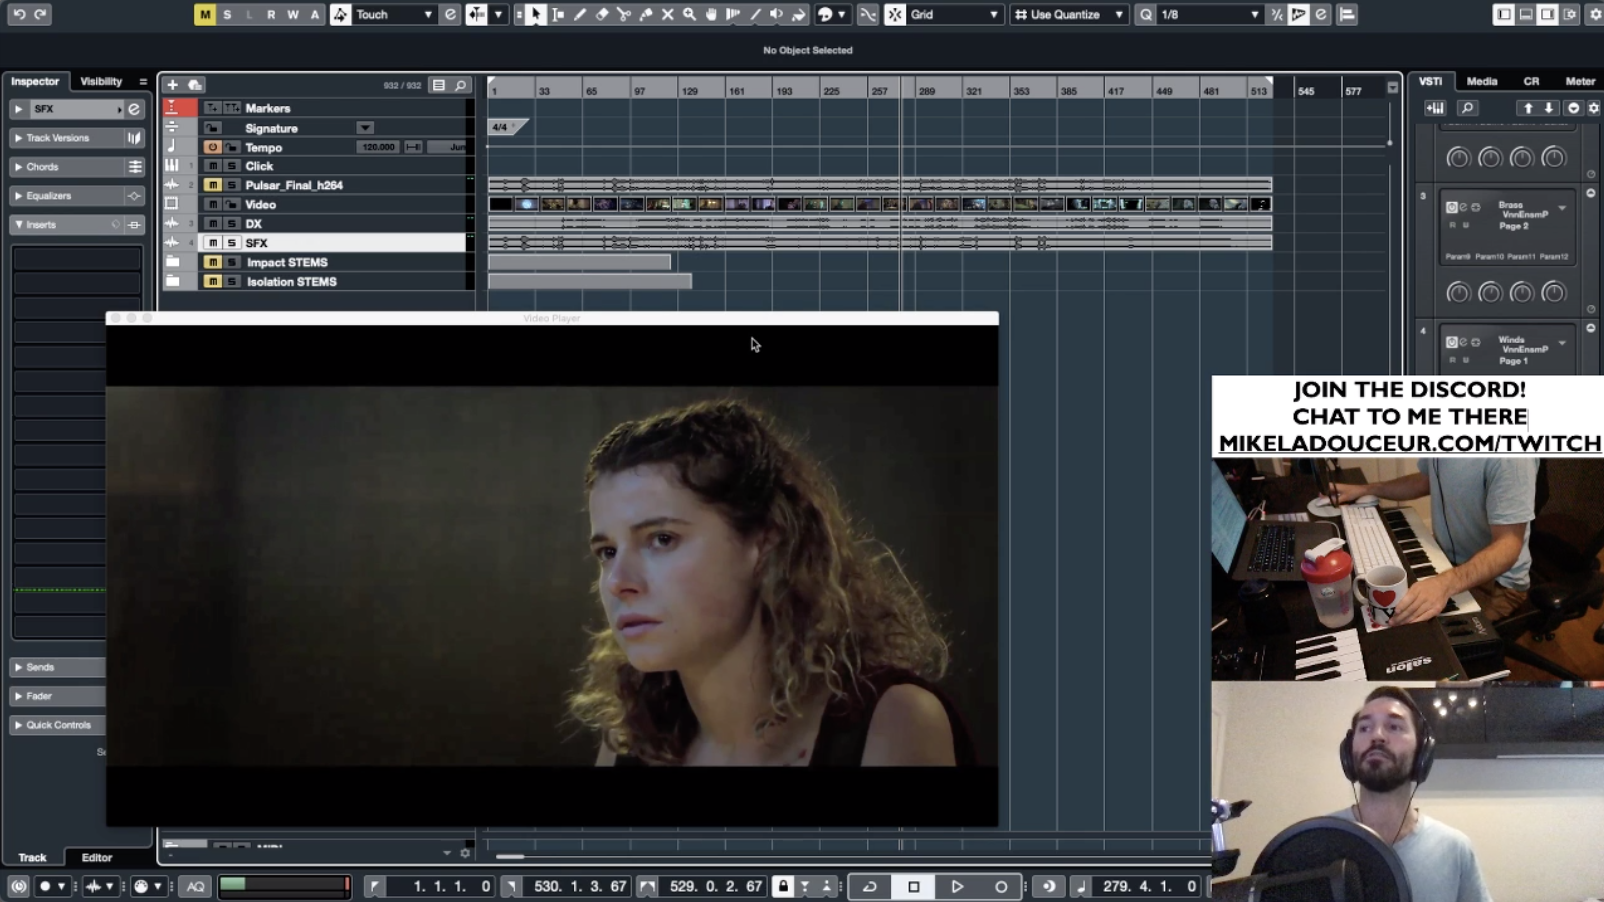Switch to the Inspector tab

tap(35, 82)
